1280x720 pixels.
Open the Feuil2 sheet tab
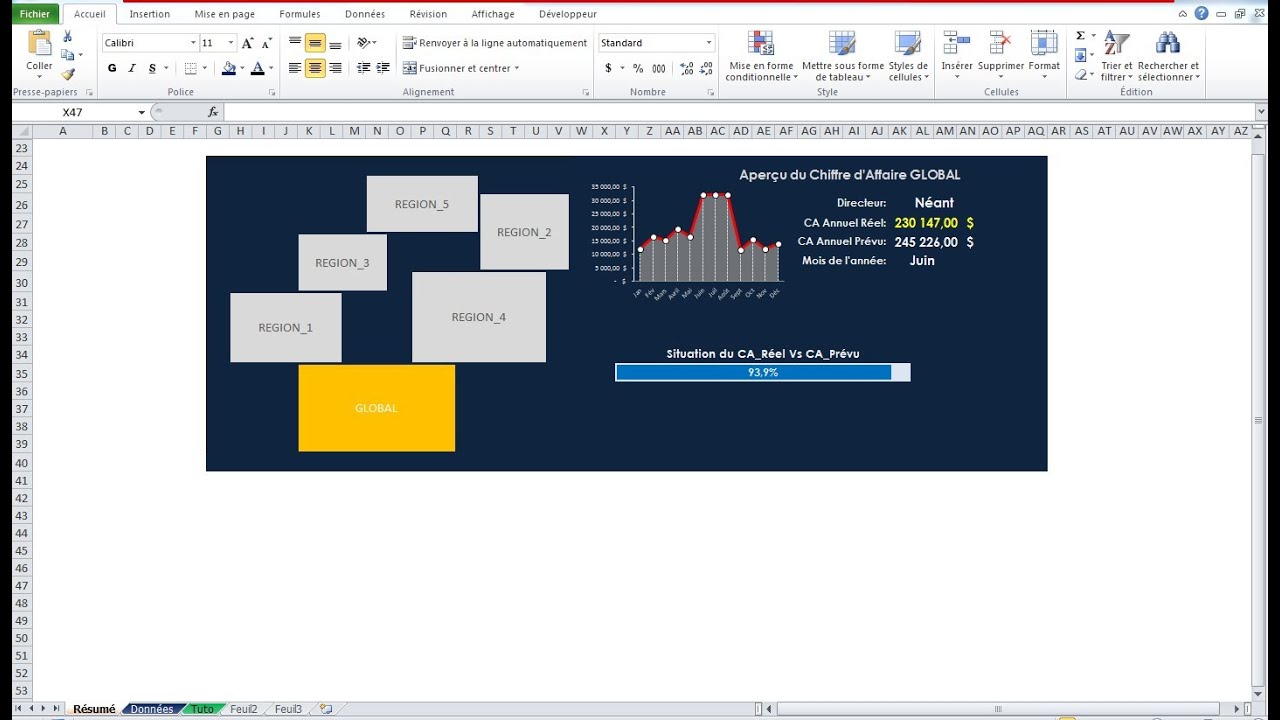(x=244, y=709)
